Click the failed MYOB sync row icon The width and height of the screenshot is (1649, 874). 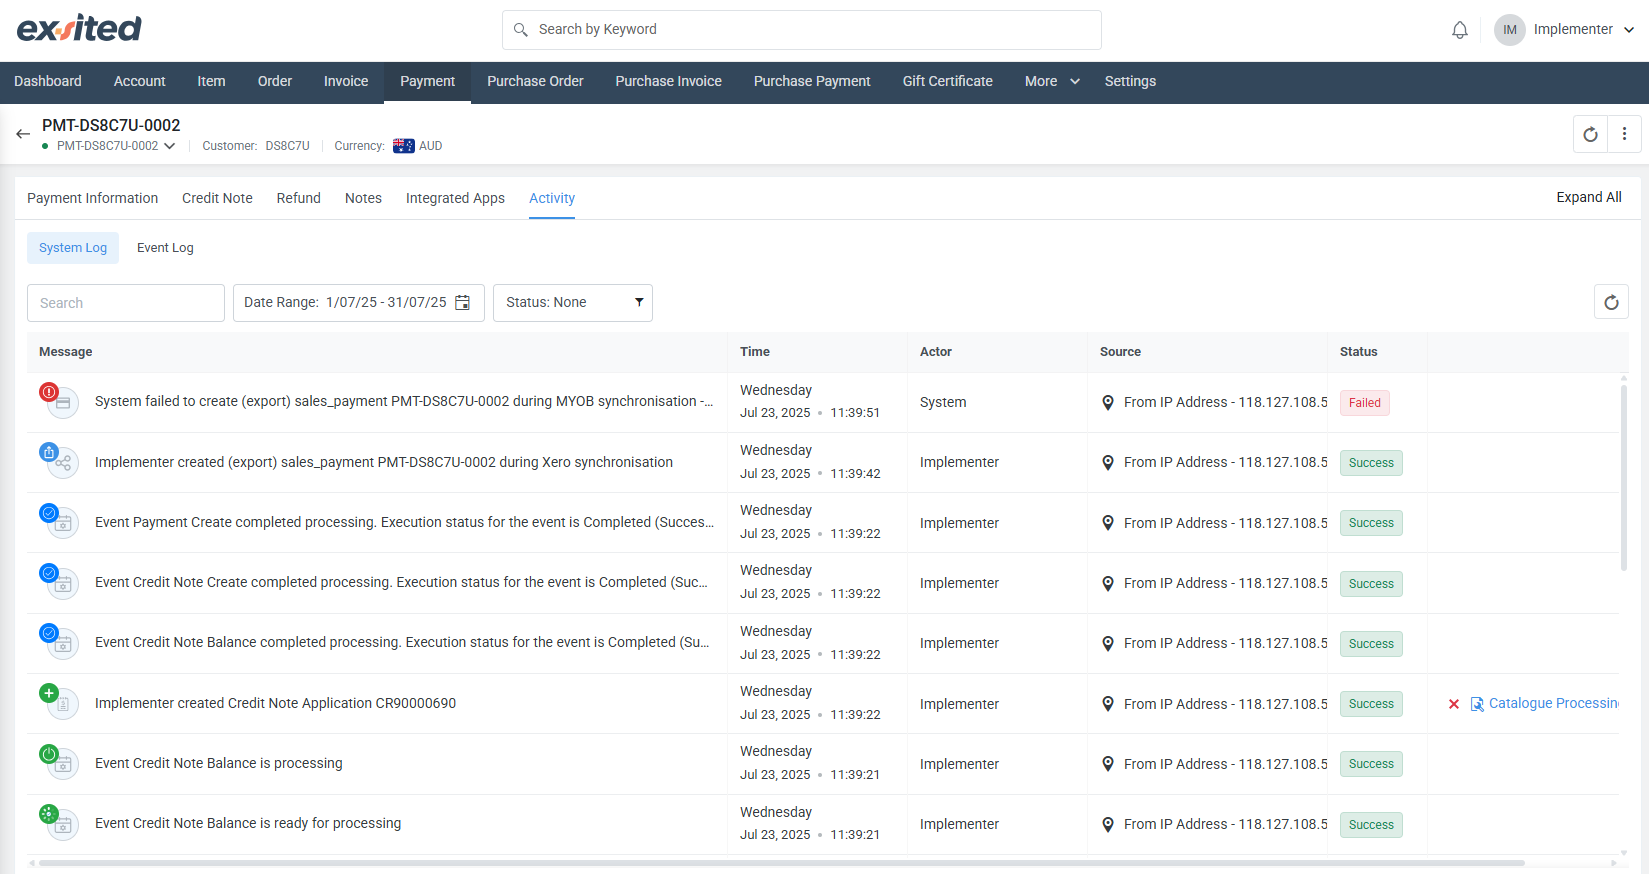point(58,400)
